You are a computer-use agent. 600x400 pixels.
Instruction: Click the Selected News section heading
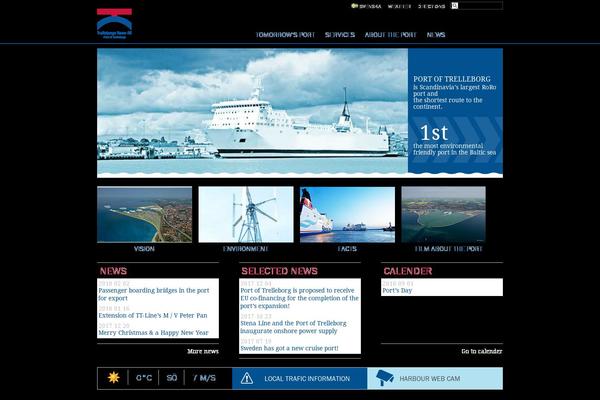[x=279, y=271]
